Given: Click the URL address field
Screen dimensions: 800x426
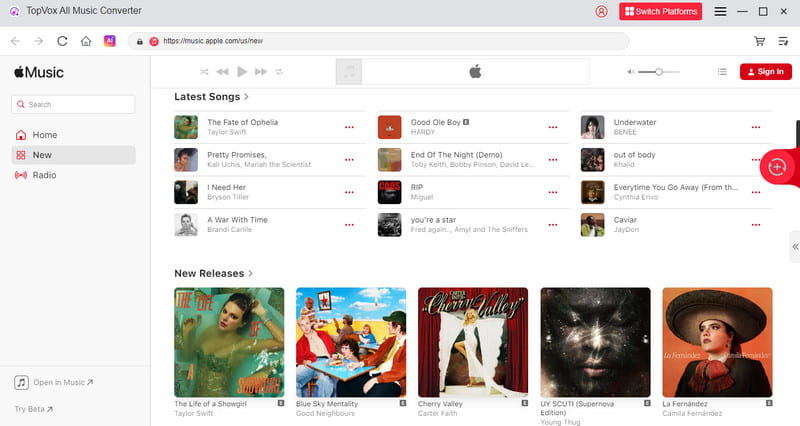Looking at the screenshot, I should 378,41.
